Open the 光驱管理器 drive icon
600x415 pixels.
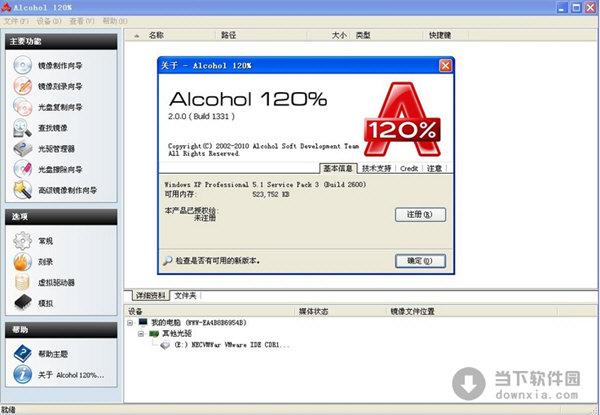click(23, 148)
